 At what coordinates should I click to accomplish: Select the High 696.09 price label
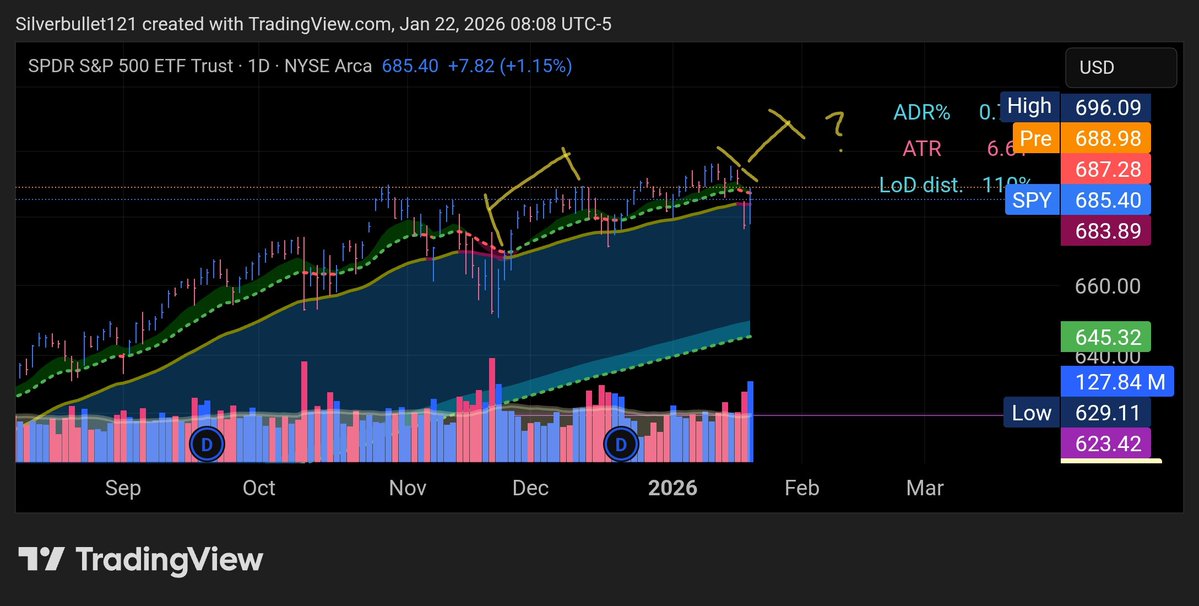coord(1077,107)
